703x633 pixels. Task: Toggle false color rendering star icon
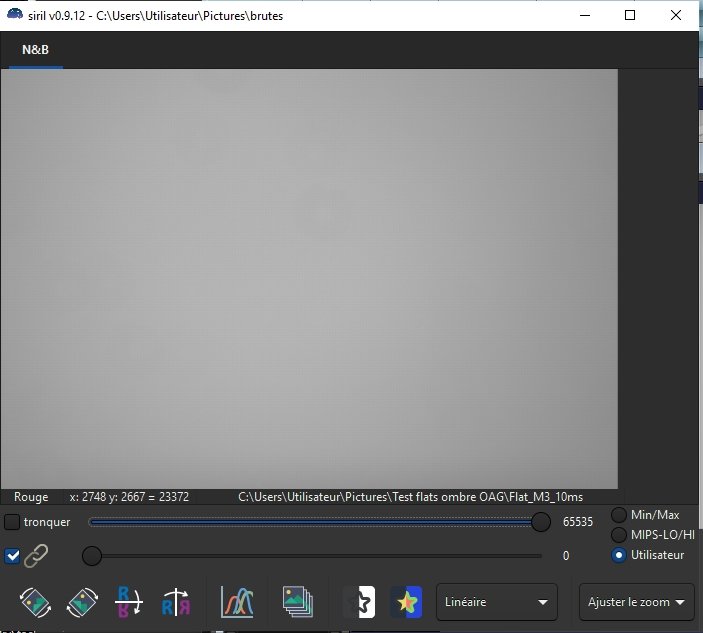[x=407, y=602]
